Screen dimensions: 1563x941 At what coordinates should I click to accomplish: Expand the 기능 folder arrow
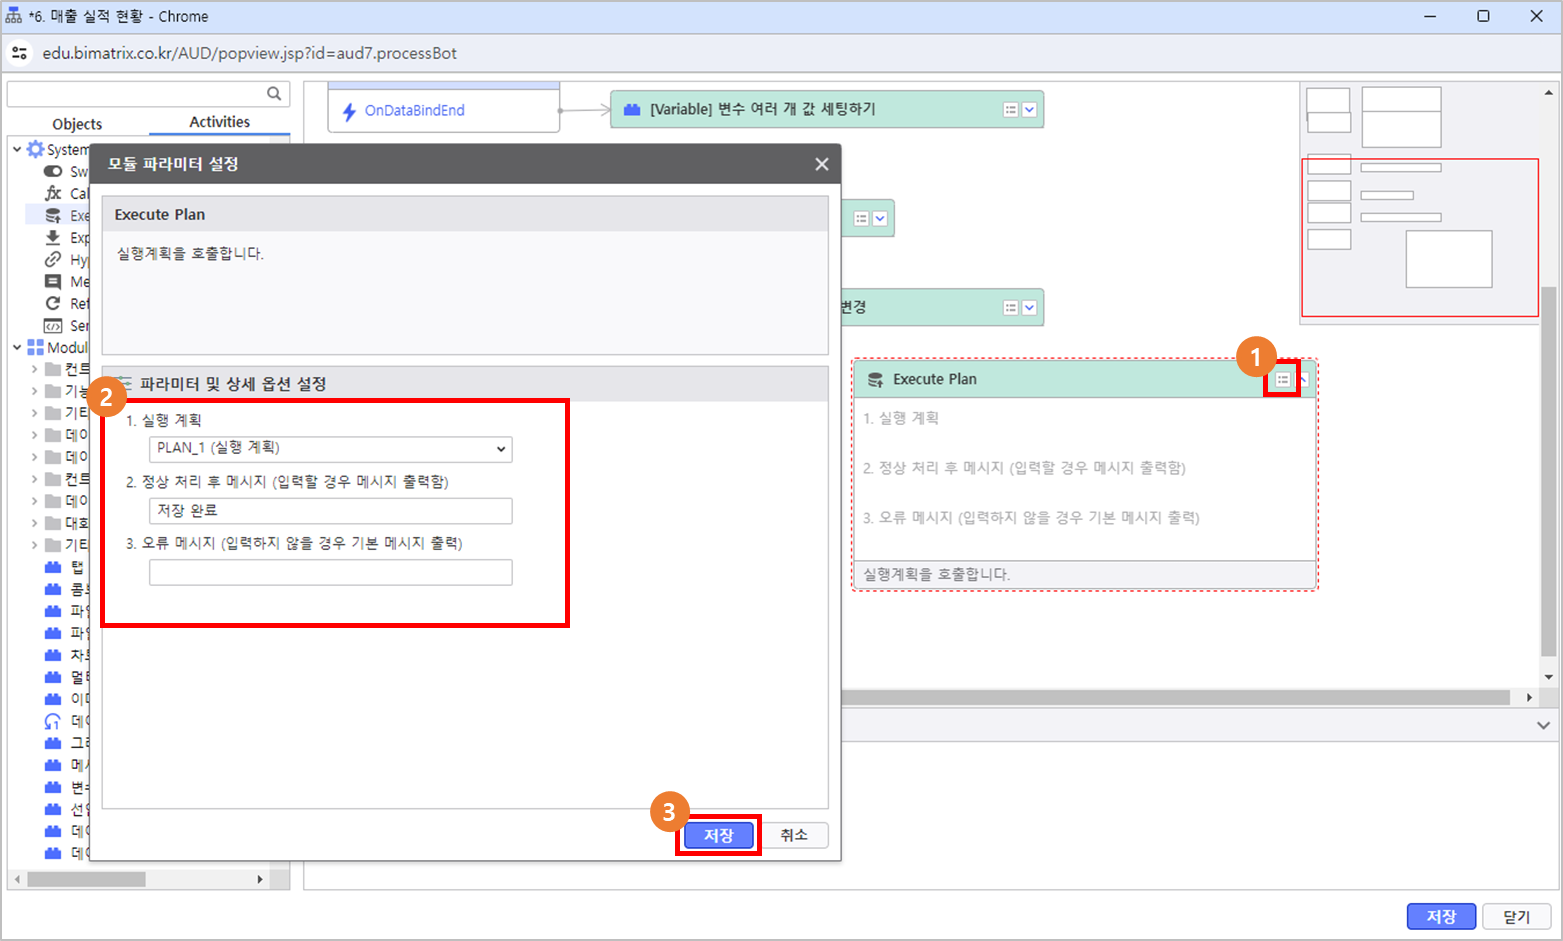pyautogui.click(x=35, y=391)
